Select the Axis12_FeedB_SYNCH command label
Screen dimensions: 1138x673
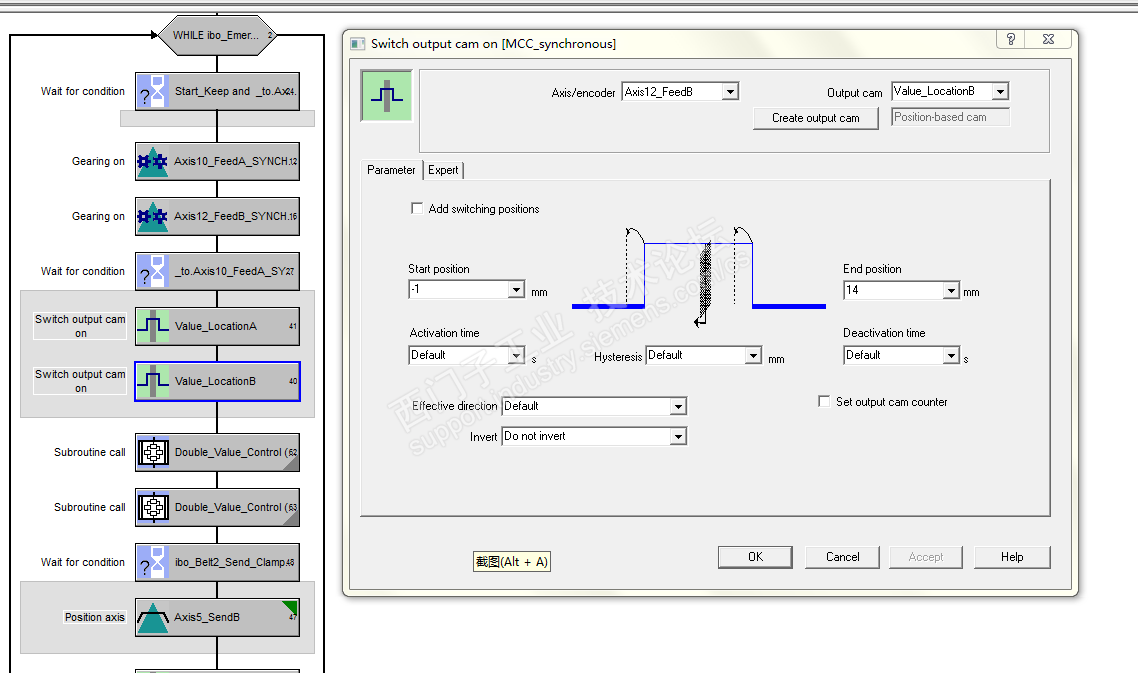coord(231,216)
